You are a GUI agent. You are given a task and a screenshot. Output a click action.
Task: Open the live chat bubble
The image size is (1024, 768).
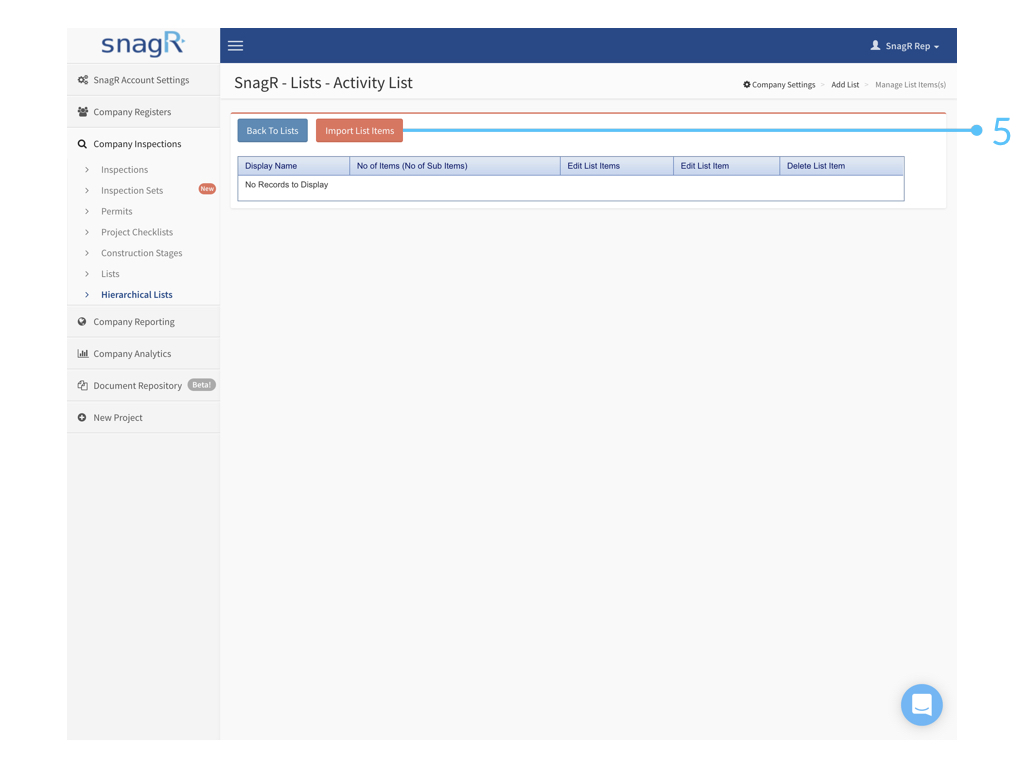tap(921, 705)
